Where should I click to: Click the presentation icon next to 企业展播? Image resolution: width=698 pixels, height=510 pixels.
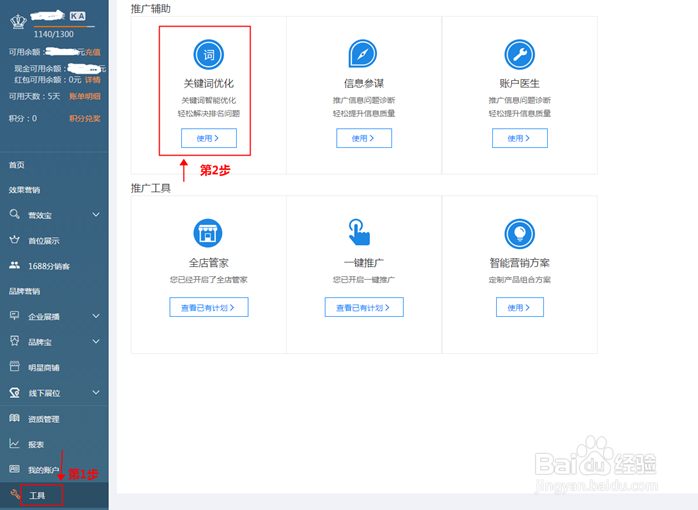pos(15,316)
